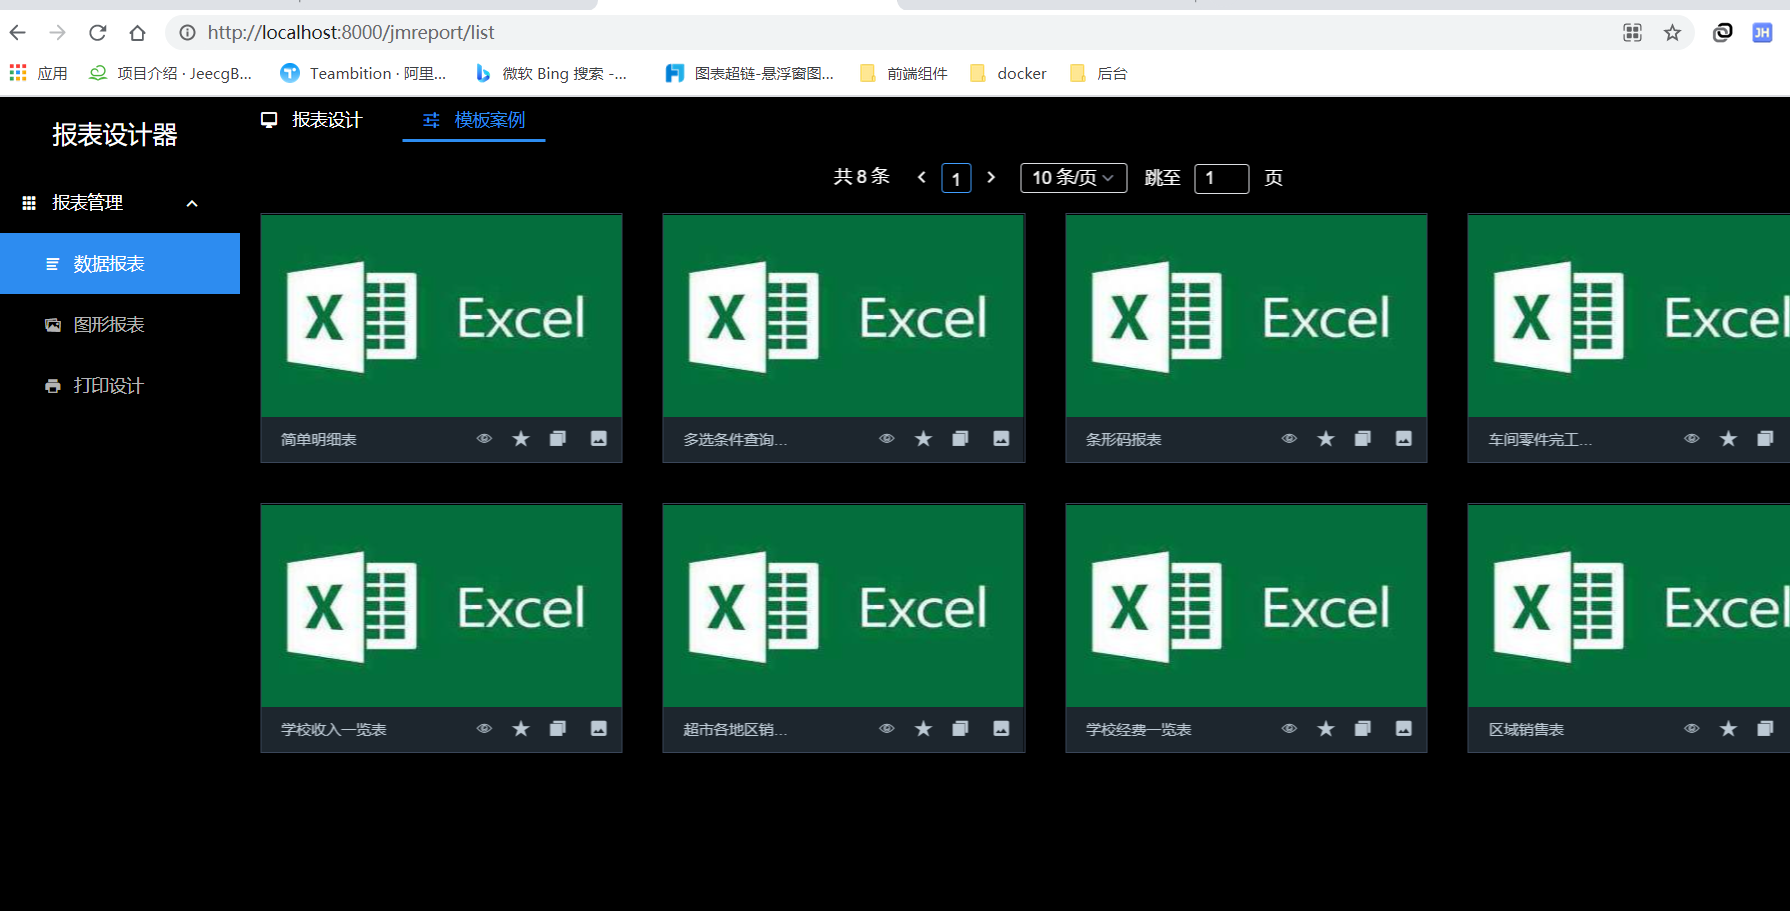Select page 1 in pagination
The width and height of the screenshot is (1790, 911).
click(956, 178)
